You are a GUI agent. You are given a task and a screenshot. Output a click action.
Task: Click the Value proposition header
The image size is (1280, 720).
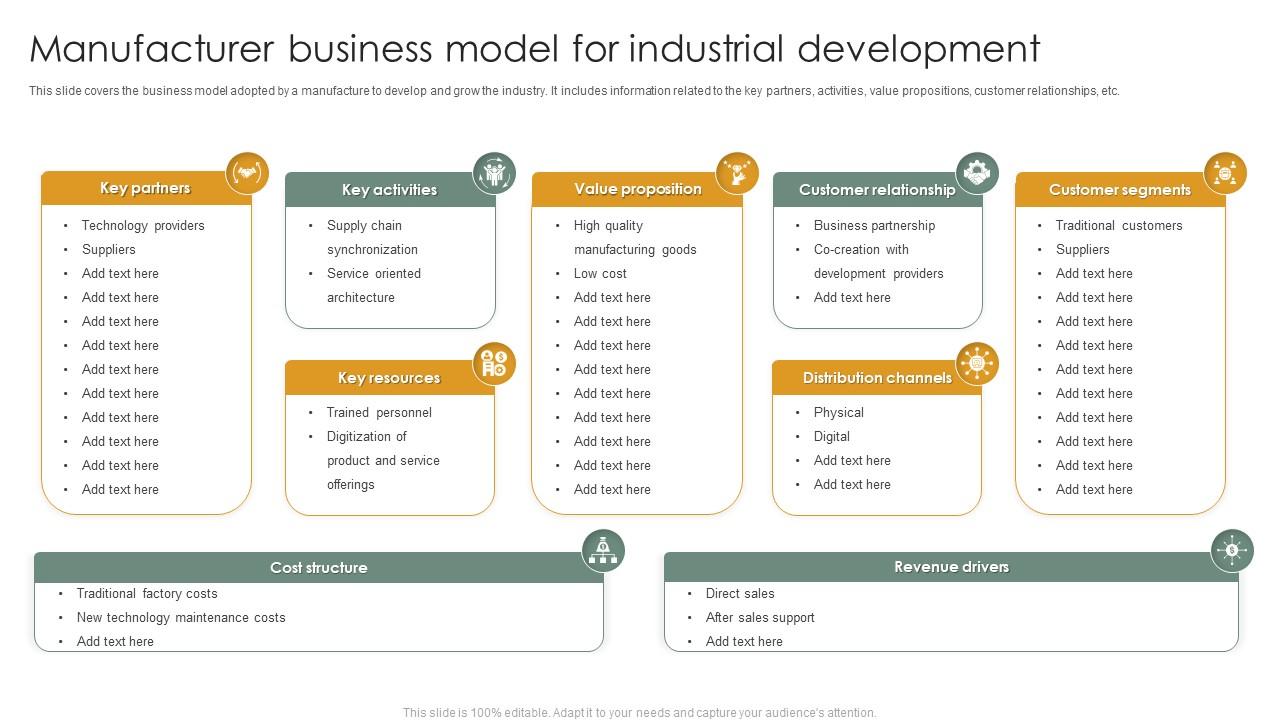pyautogui.click(x=637, y=189)
